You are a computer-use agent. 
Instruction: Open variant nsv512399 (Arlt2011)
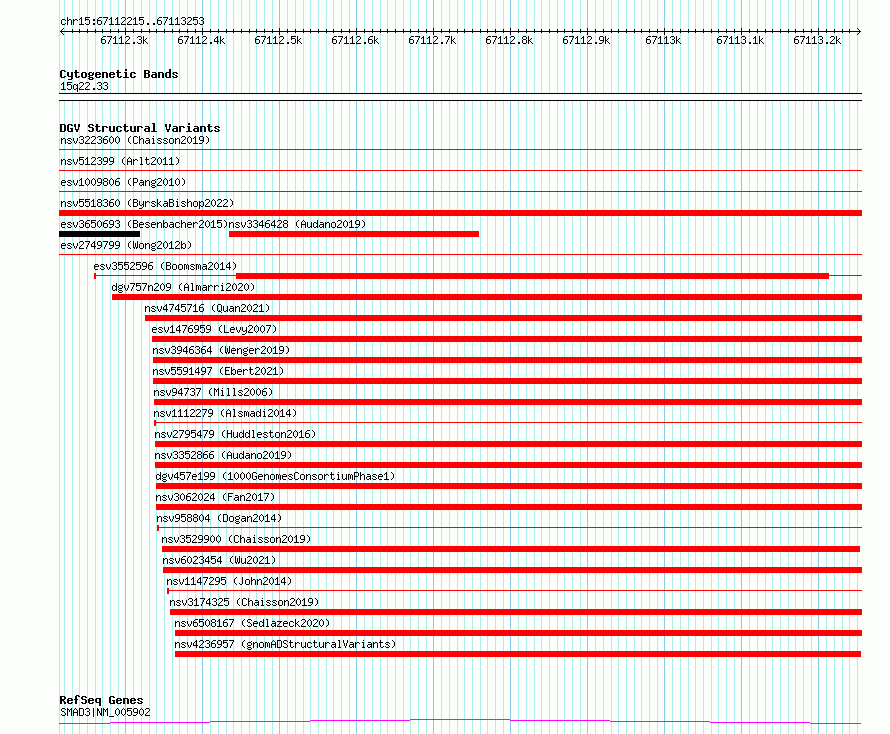120,161
